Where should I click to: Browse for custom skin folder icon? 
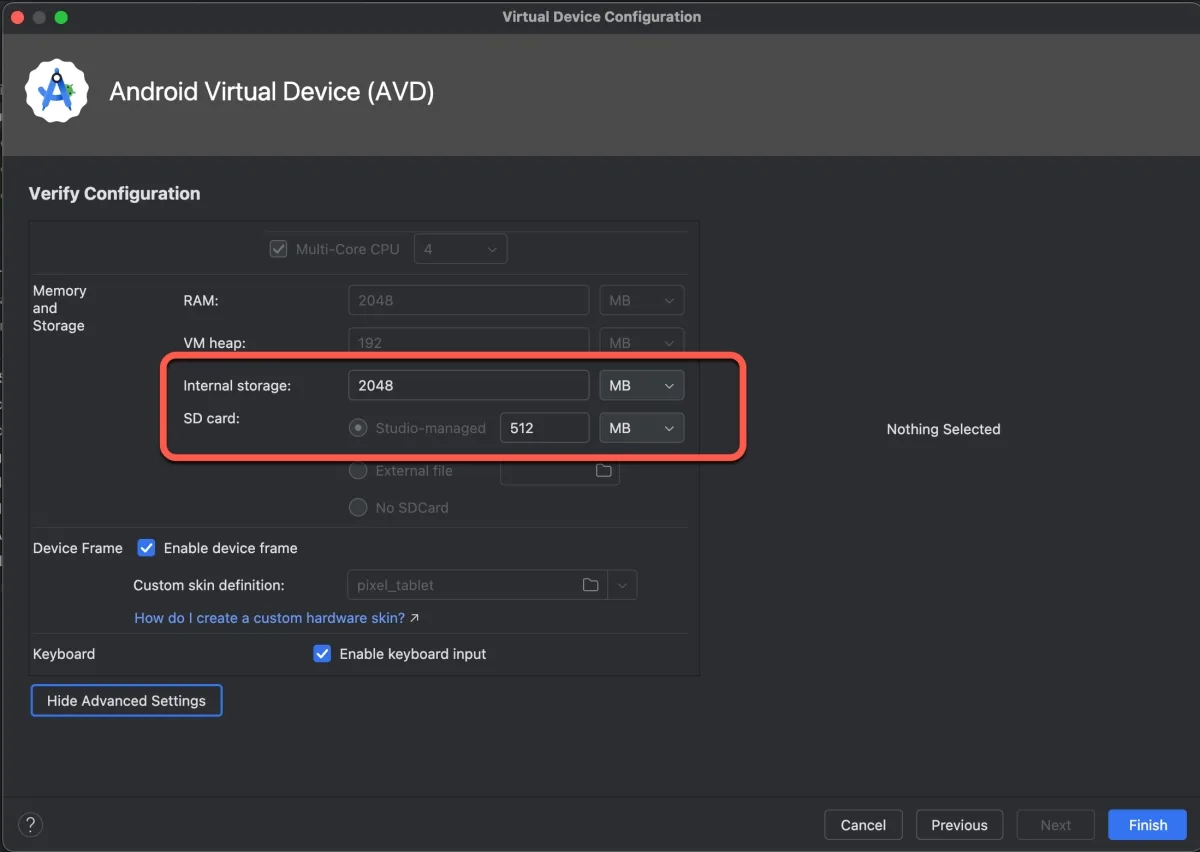tap(590, 585)
